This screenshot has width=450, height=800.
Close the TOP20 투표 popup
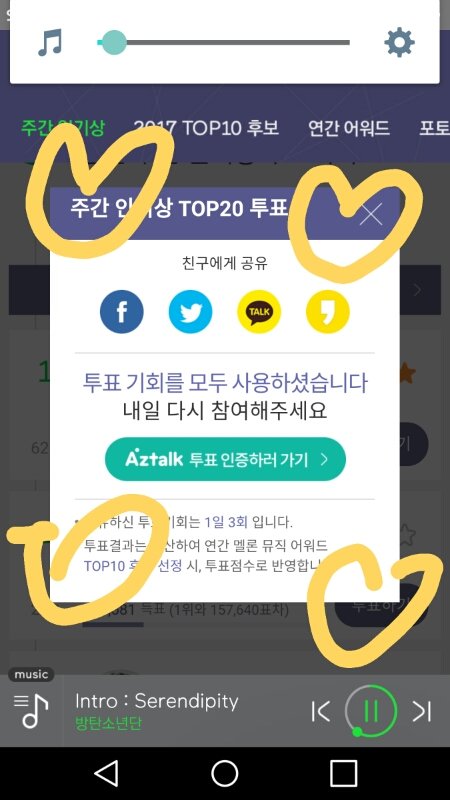pos(371,214)
